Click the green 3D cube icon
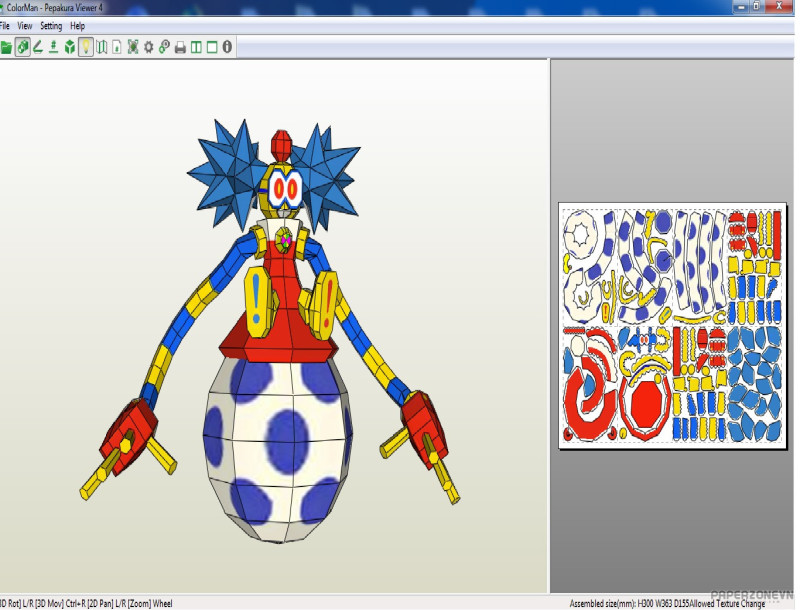This screenshot has width=800, height=610. click(69, 47)
